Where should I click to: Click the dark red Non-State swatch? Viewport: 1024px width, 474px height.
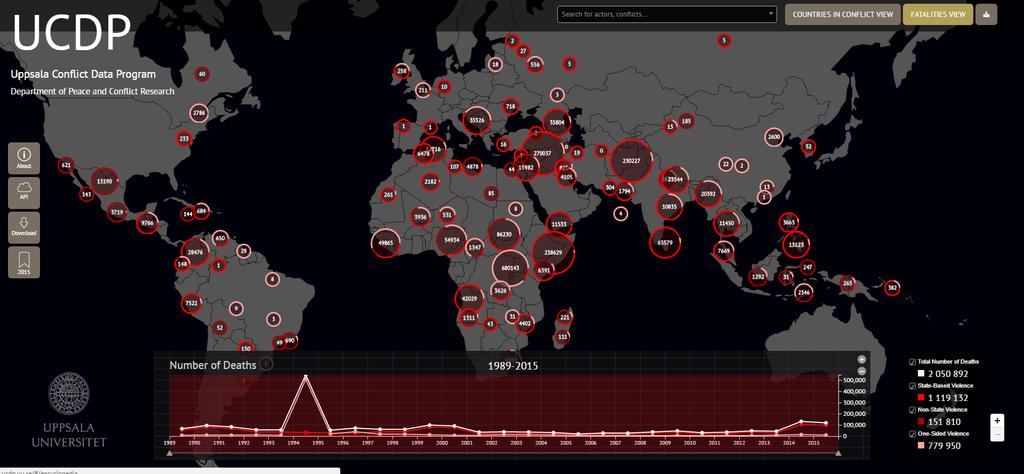coord(921,422)
